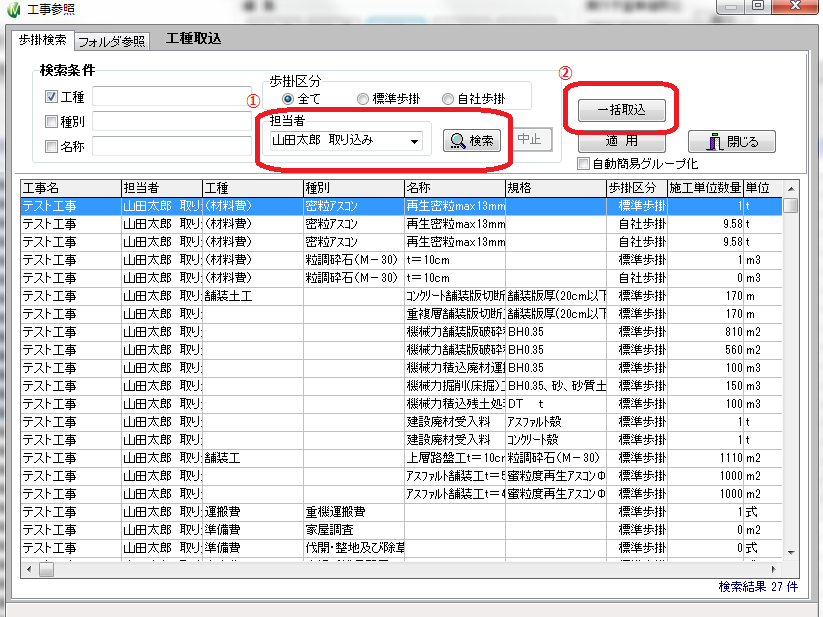
Task: Click the magnifier icon on the 検索 button
Action: click(x=458, y=141)
